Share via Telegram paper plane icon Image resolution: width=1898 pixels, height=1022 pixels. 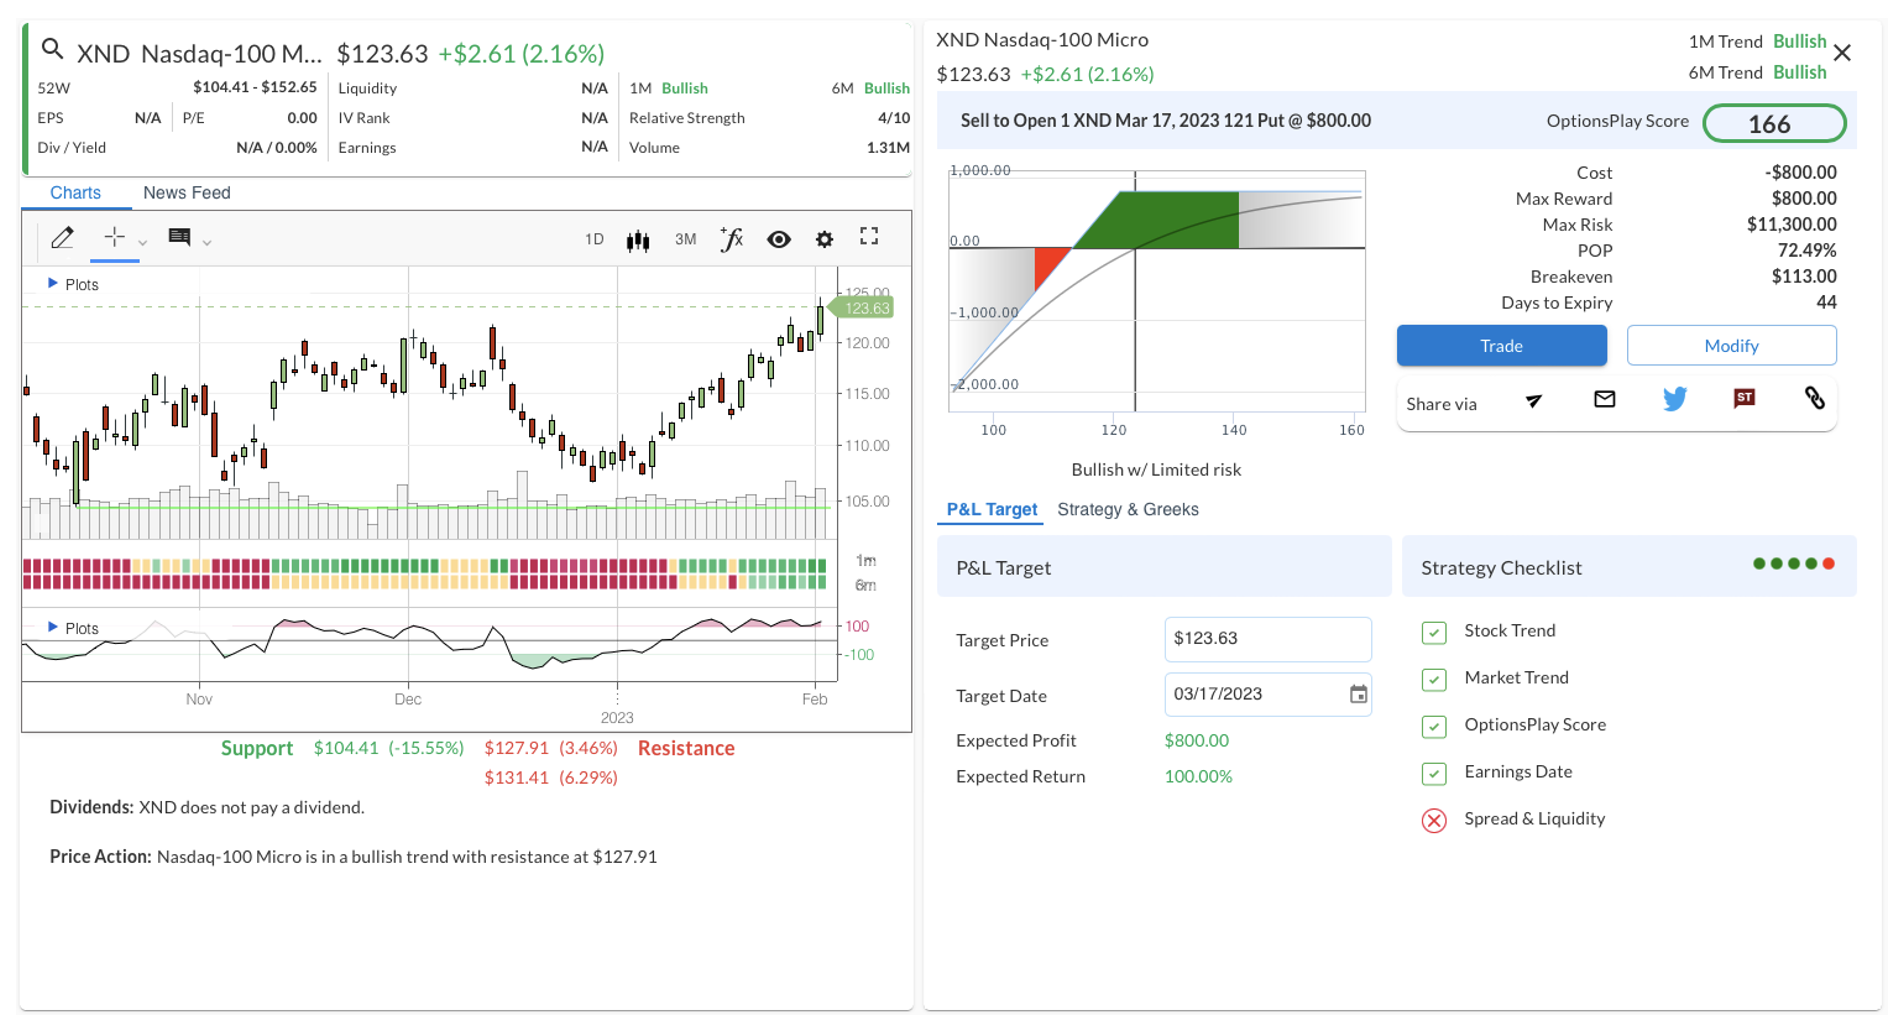click(1533, 401)
